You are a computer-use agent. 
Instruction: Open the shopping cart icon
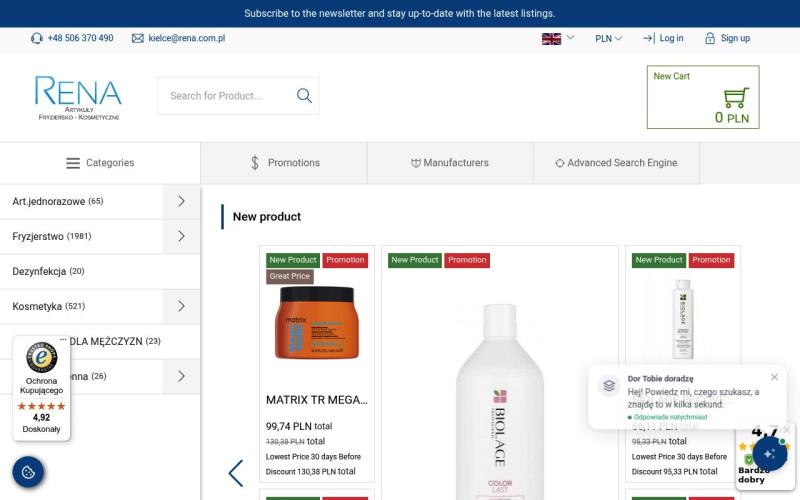click(736, 98)
